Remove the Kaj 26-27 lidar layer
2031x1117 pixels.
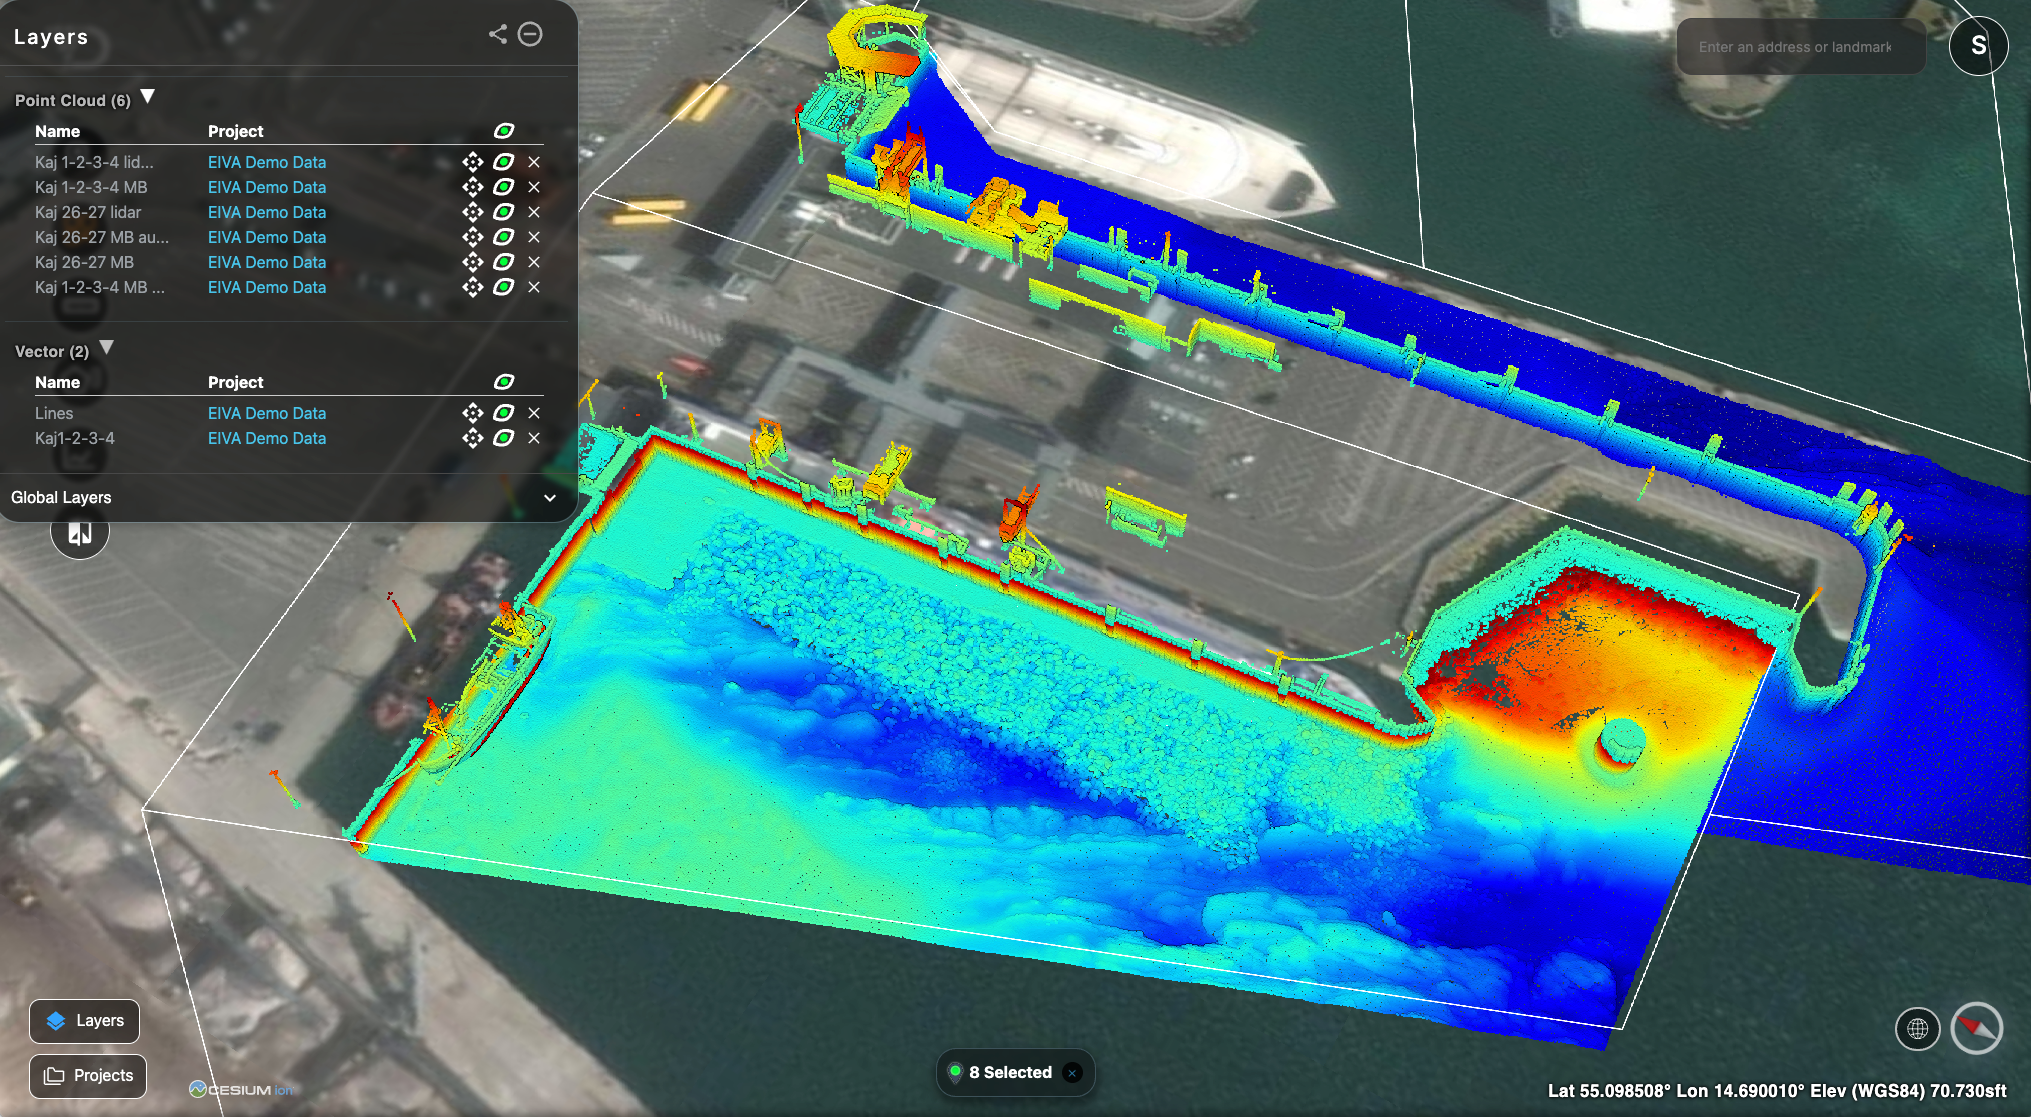point(534,212)
